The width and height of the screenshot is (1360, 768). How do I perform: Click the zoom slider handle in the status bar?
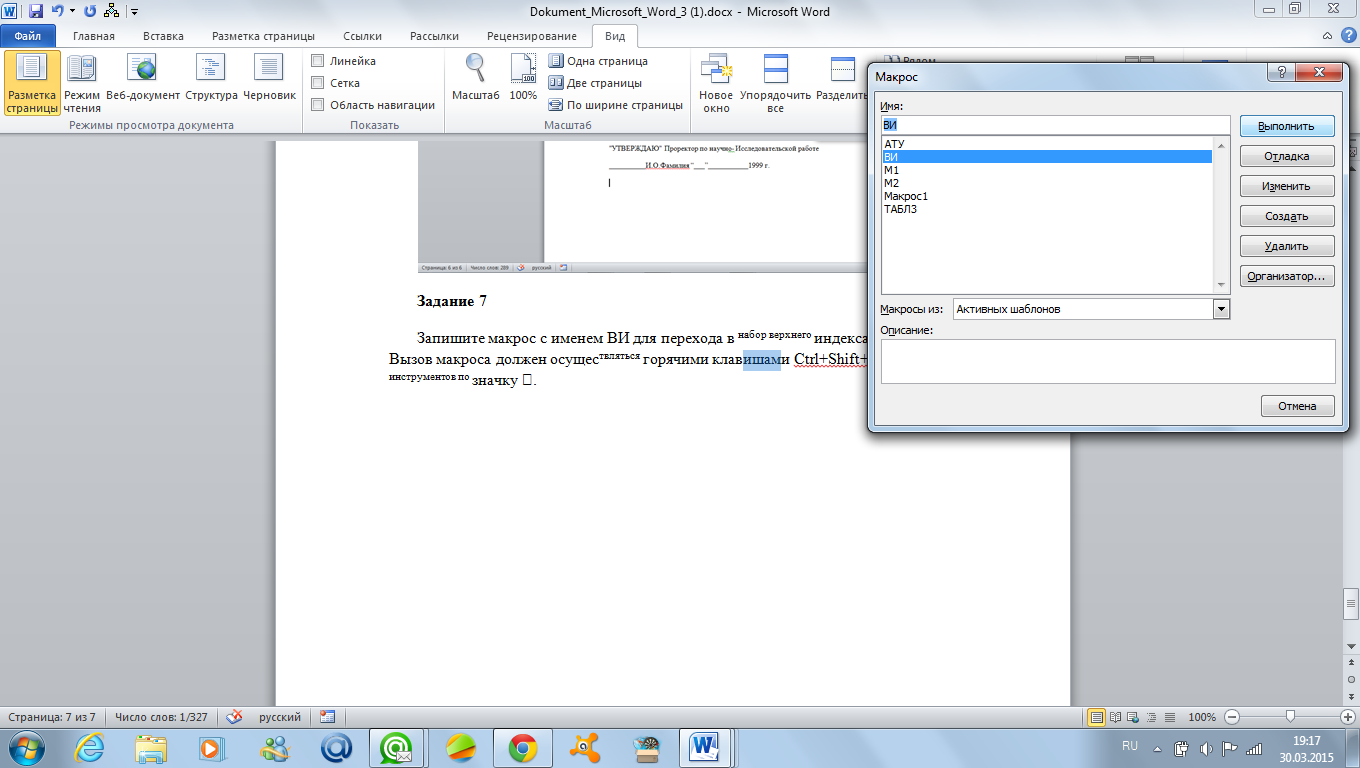tap(1291, 717)
